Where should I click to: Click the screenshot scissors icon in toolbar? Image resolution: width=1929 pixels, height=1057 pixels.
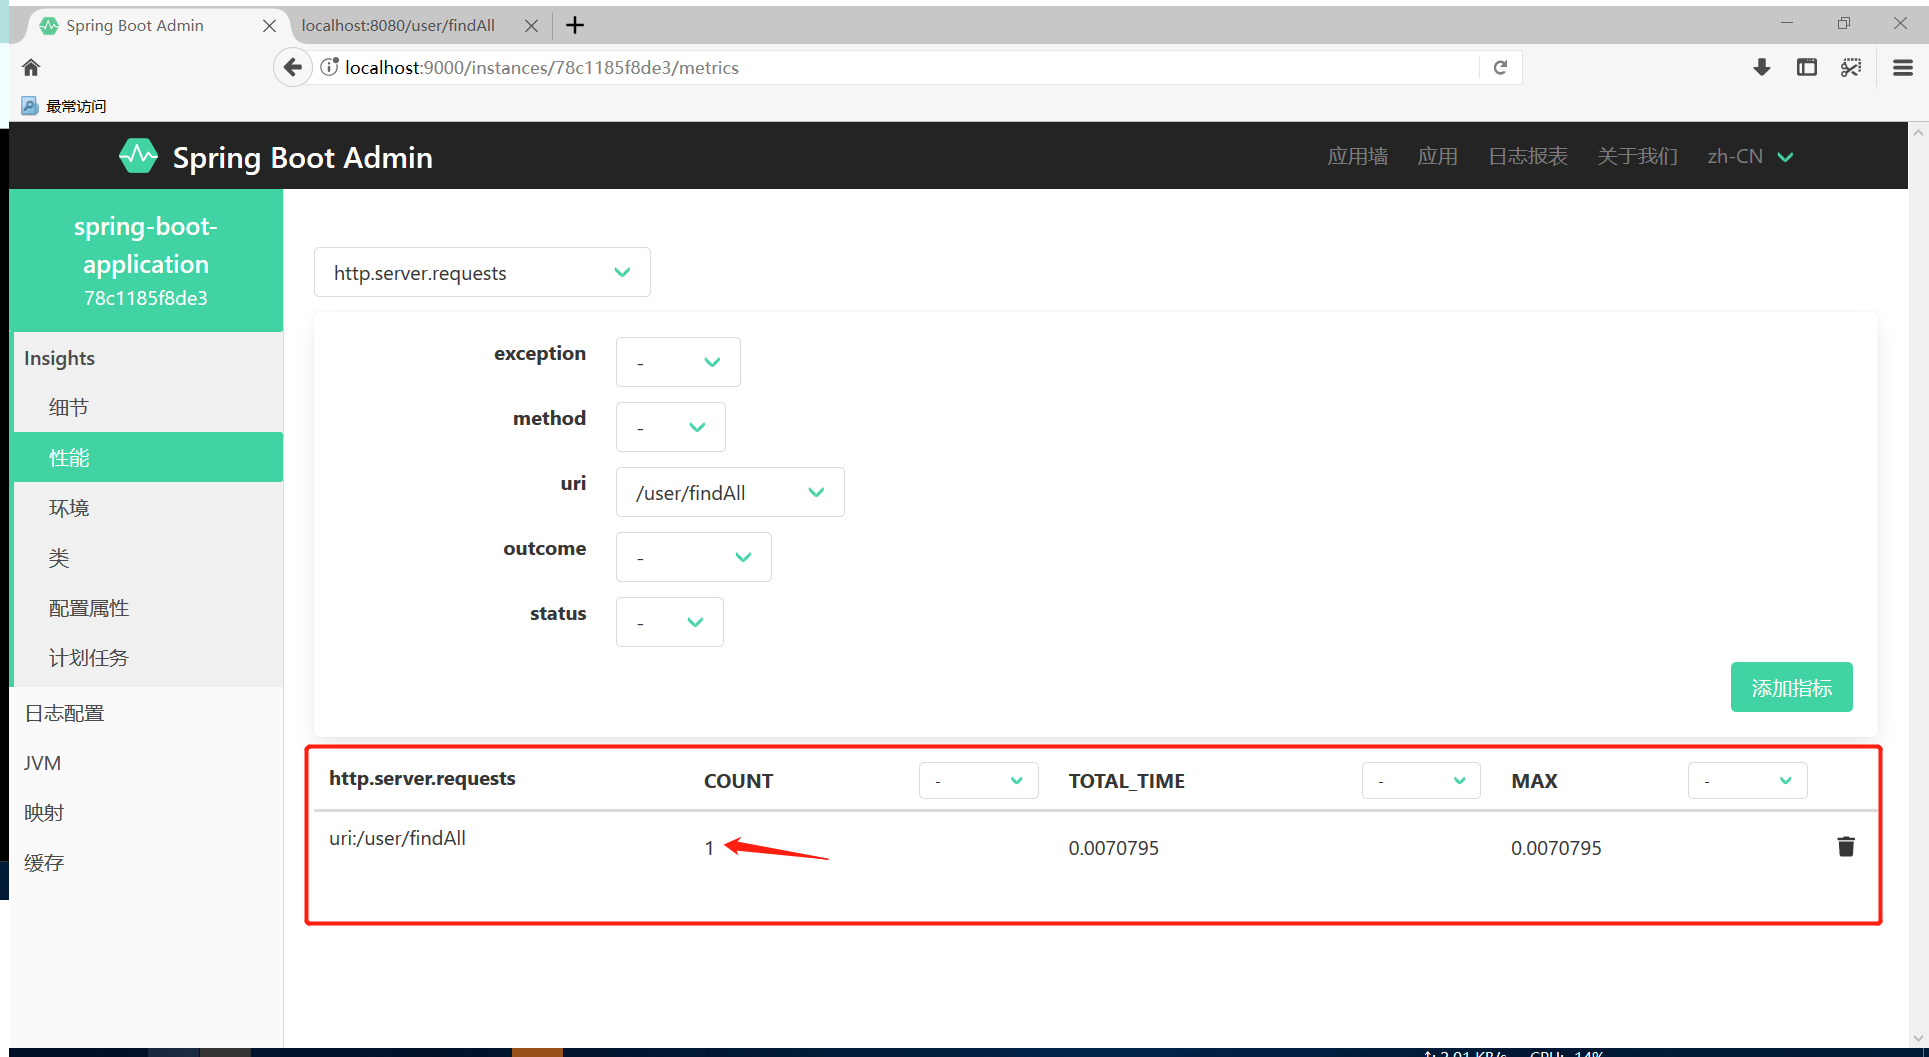pyautogui.click(x=1851, y=67)
